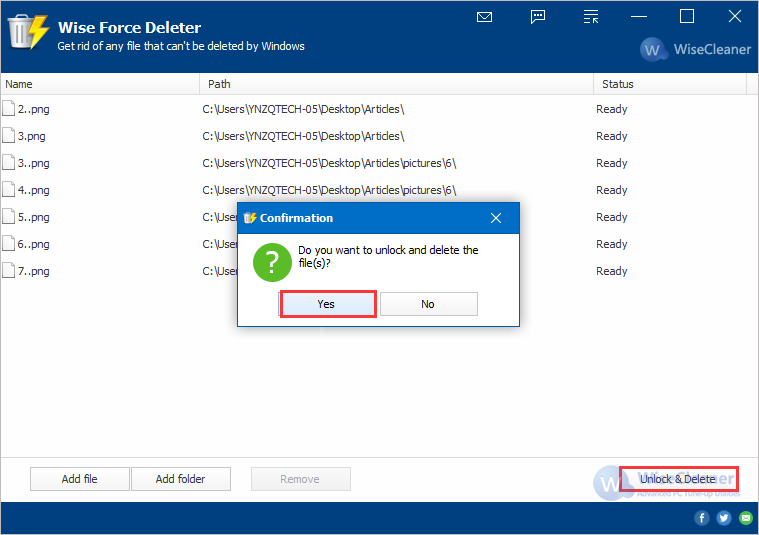
Task: Click the path cell of 3.png row
Action: click(303, 136)
